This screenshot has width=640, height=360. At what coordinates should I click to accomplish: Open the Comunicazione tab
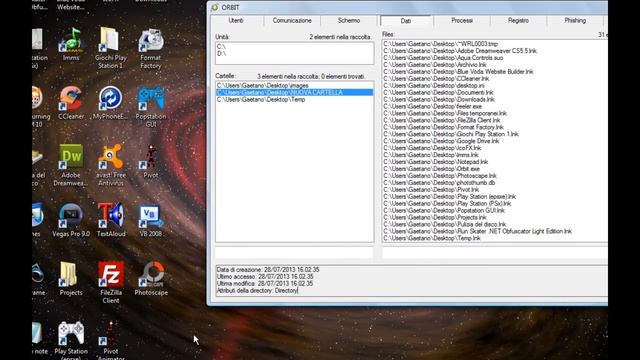tap(292, 20)
